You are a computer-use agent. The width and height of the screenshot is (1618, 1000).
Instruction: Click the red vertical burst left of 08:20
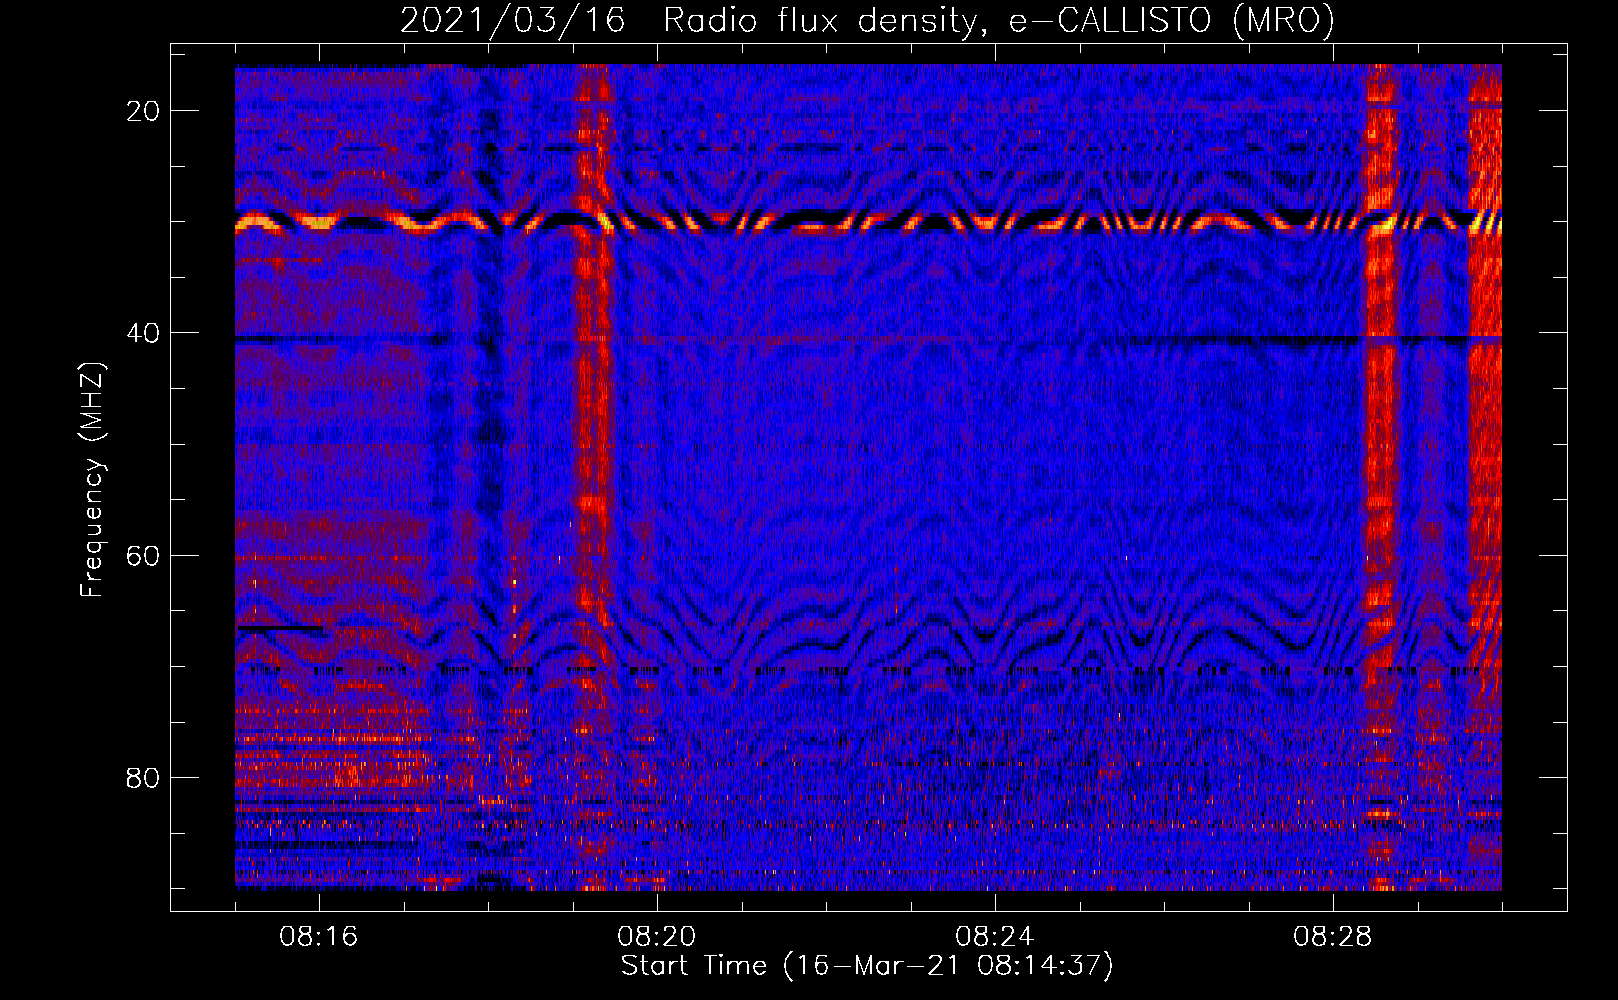click(x=593, y=477)
